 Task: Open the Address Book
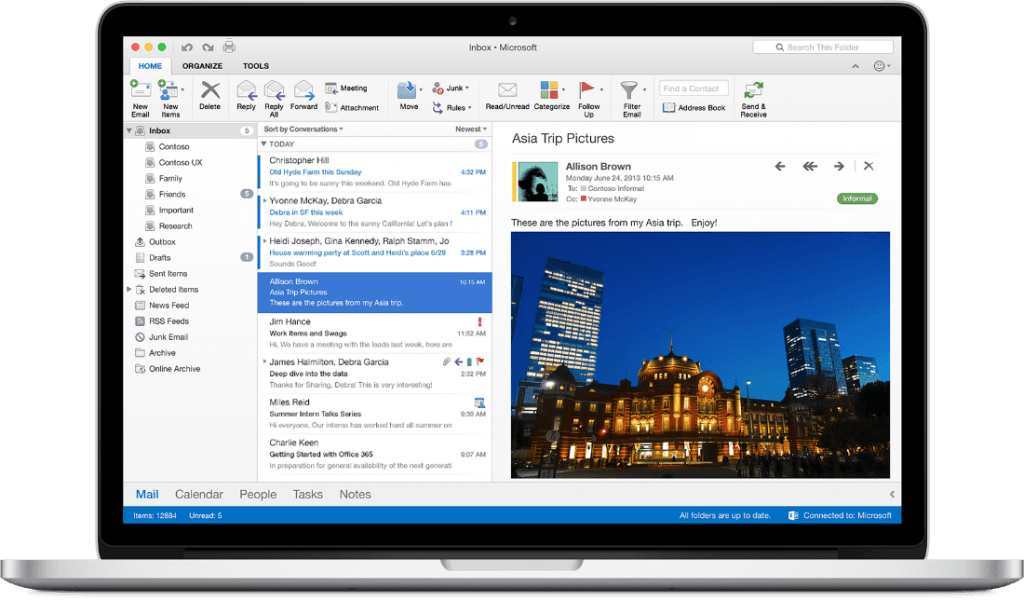pyautogui.click(x=694, y=107)
